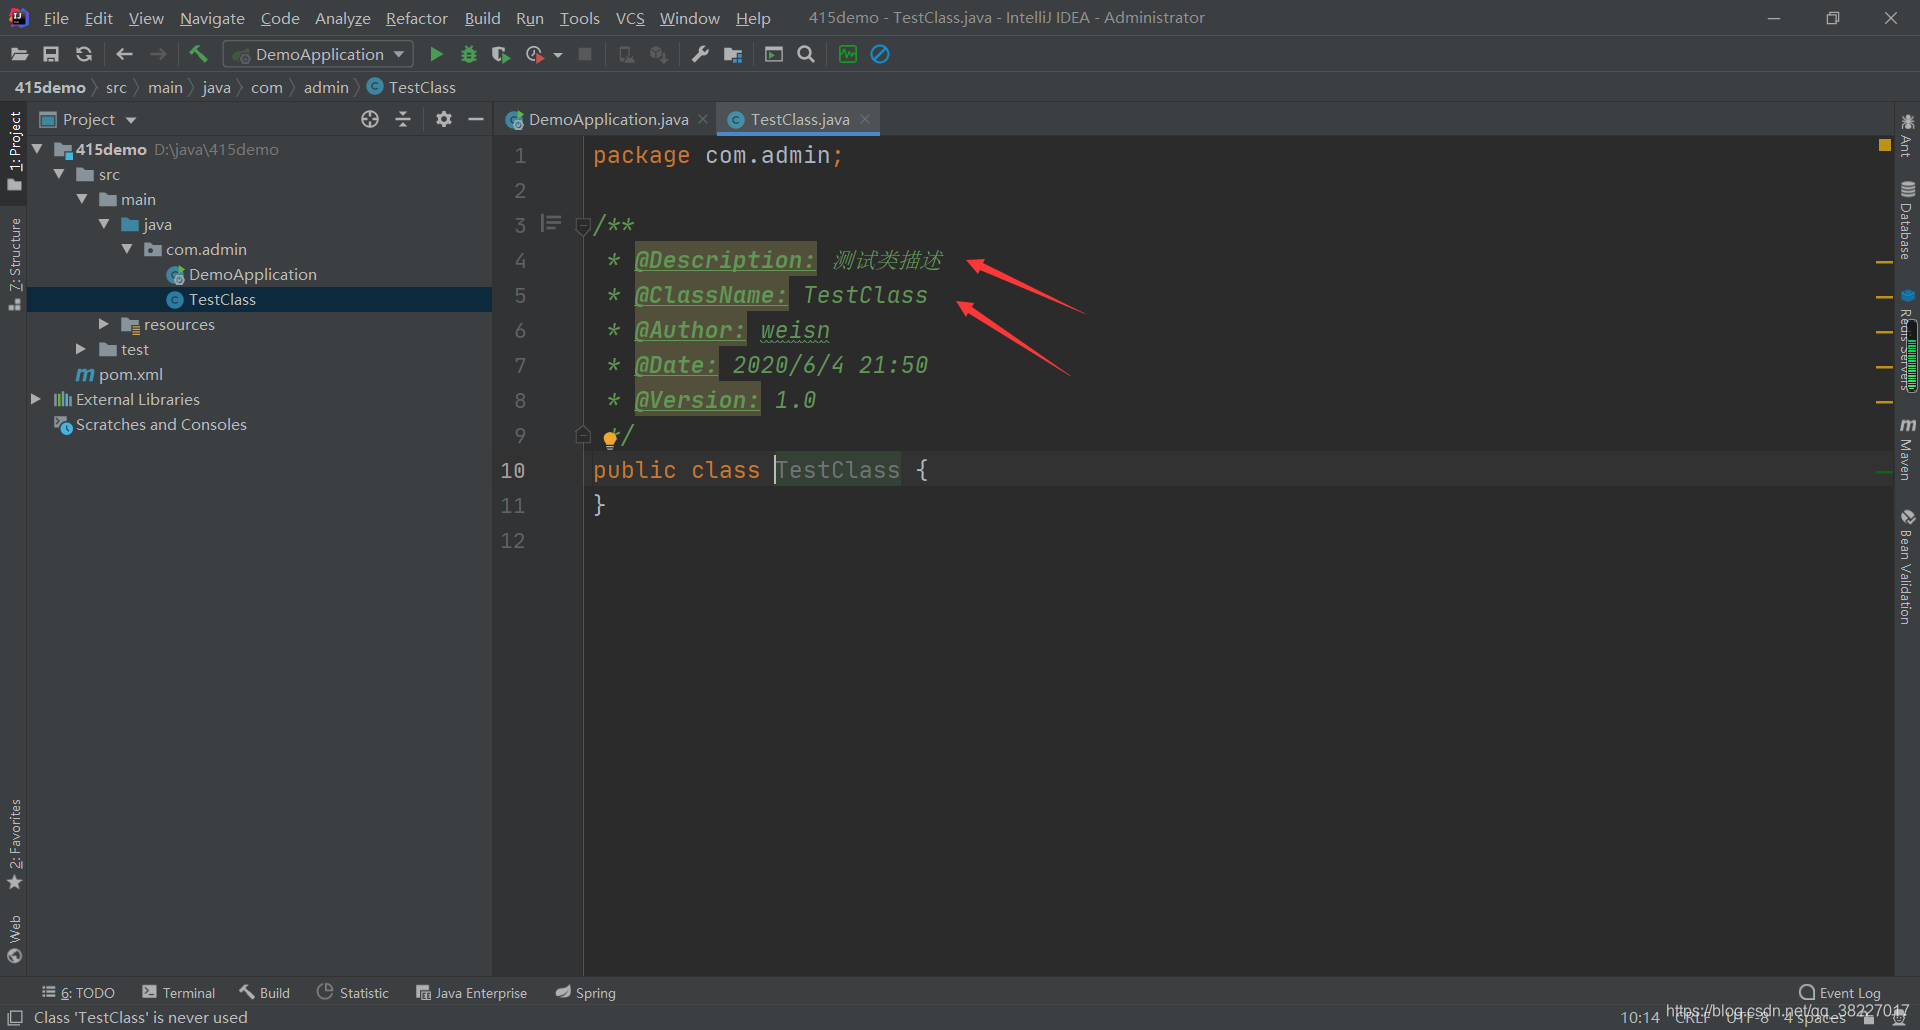Click the yellow inspection indicator at editor top right

1885,145
